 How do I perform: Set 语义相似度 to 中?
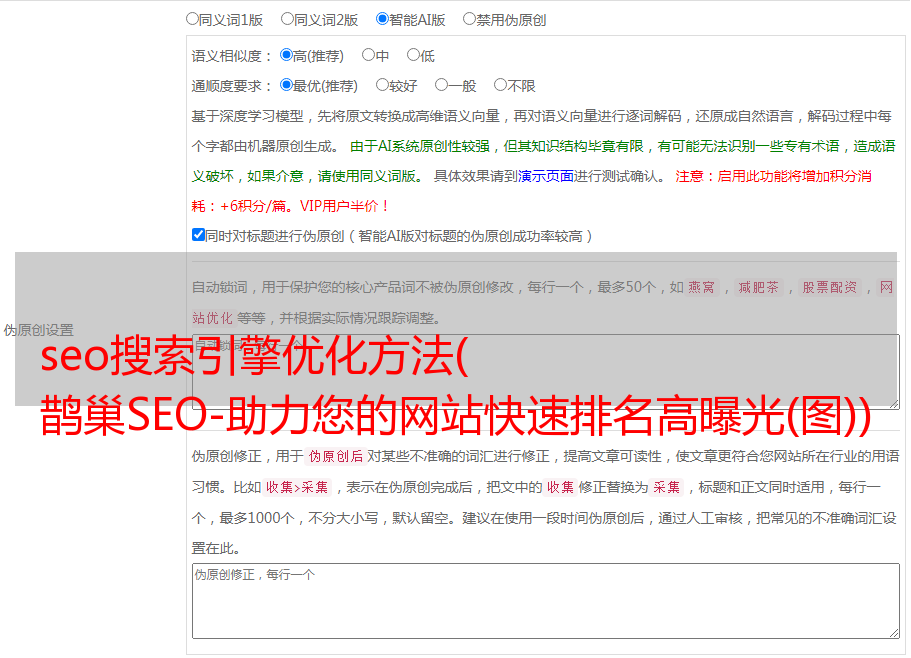click(368, 55)
